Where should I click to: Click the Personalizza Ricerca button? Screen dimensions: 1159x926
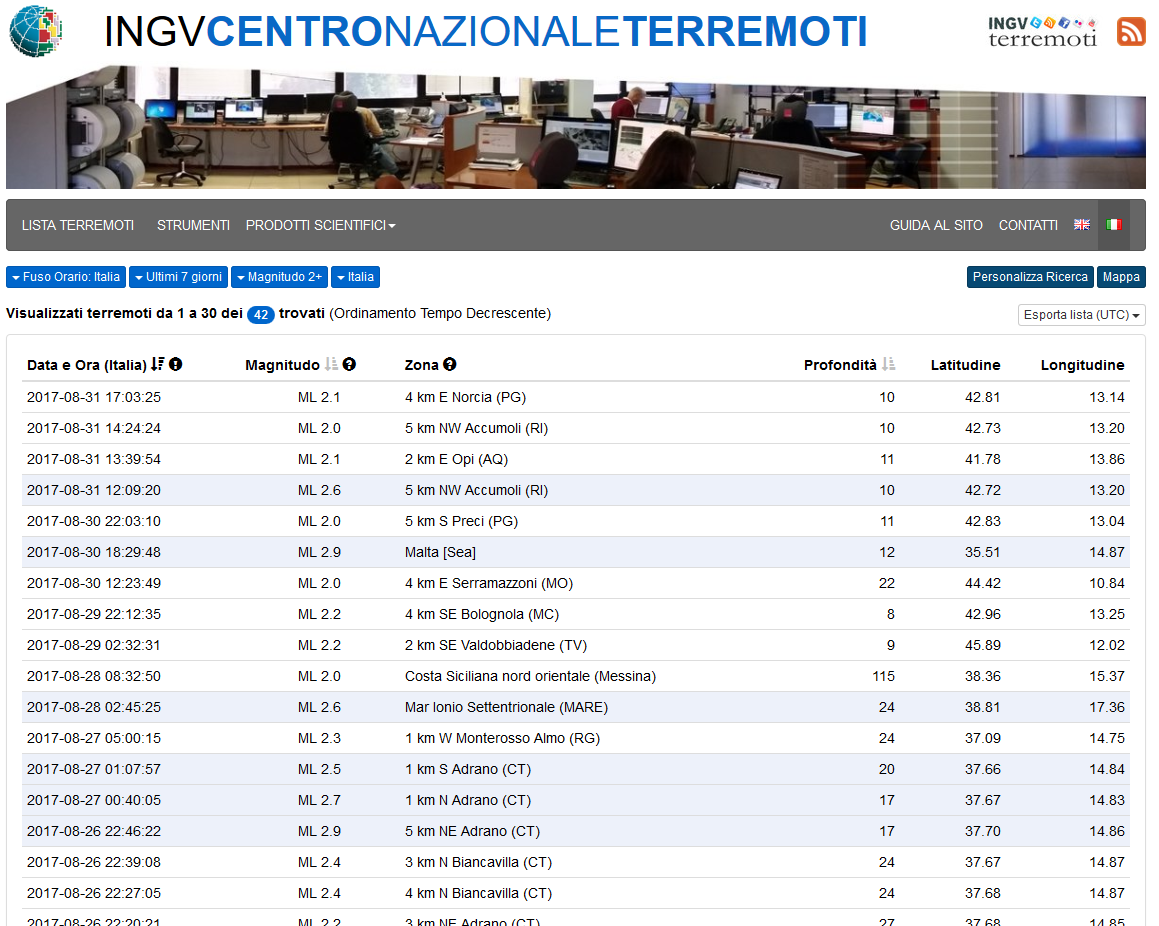tap(1030, 277)
